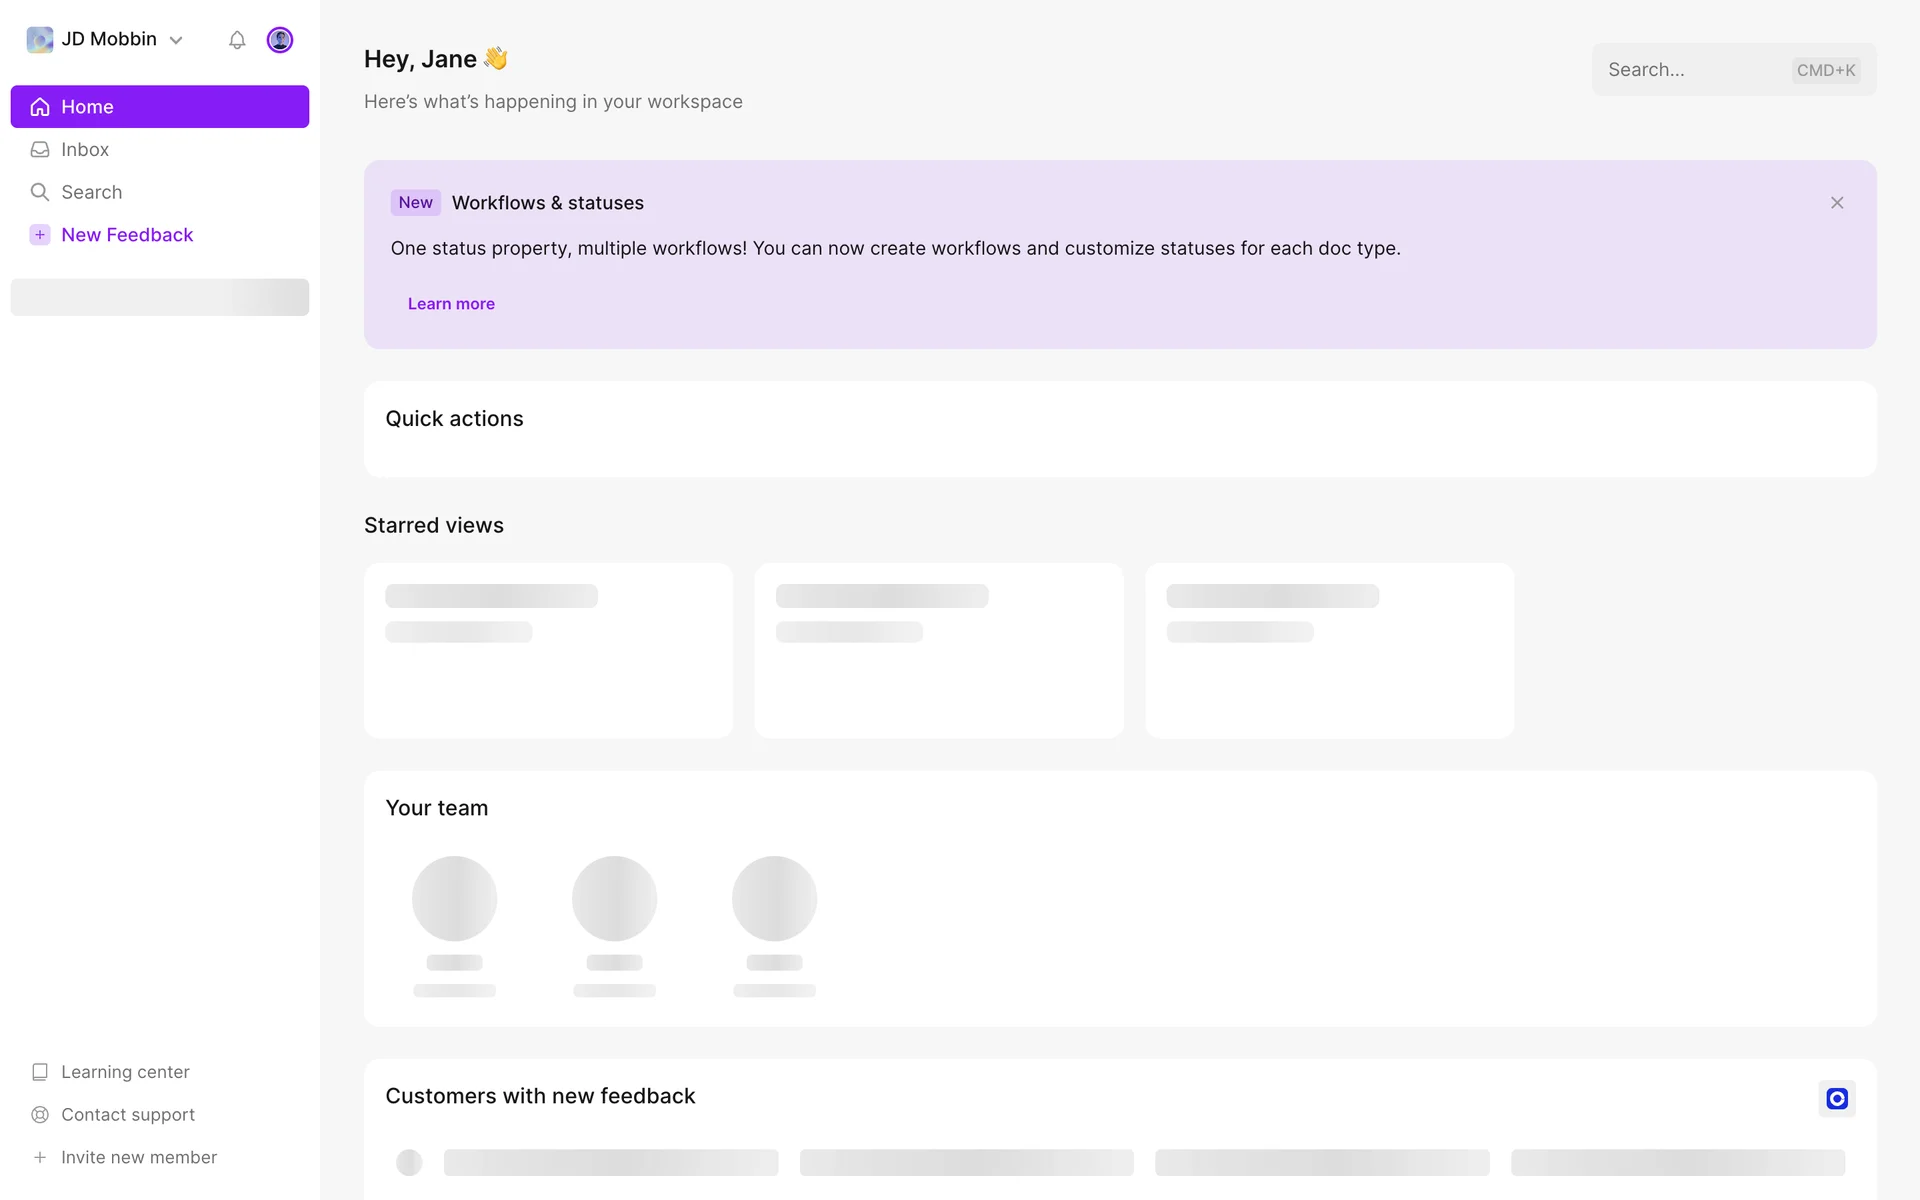The width and height of the screenshot is (1920, 1200).
Task: Expand the JD Mobbin workspace dropdown chevron
Action: tap(176, 41)
